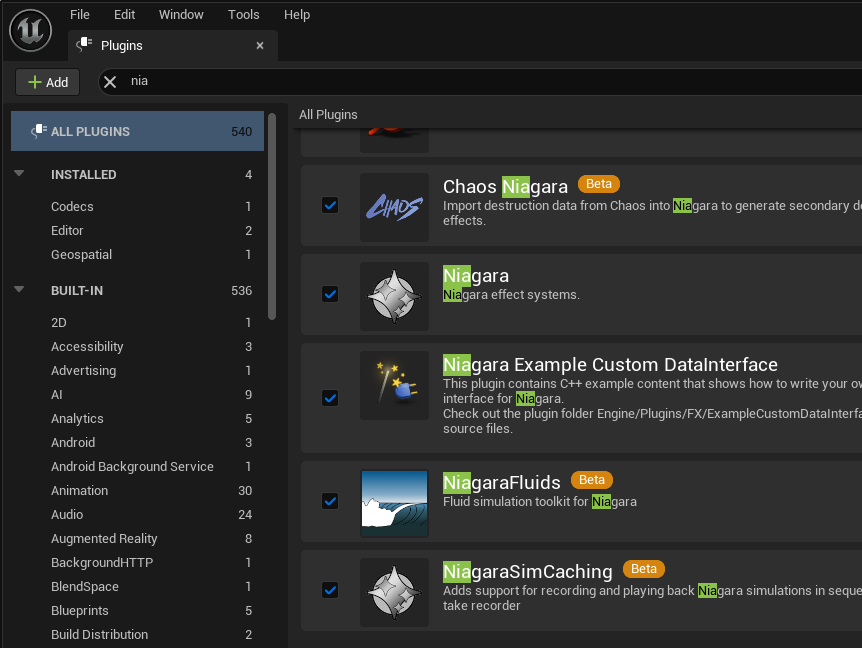
Task: Close the Plugins tab
Action: (260, 46)
